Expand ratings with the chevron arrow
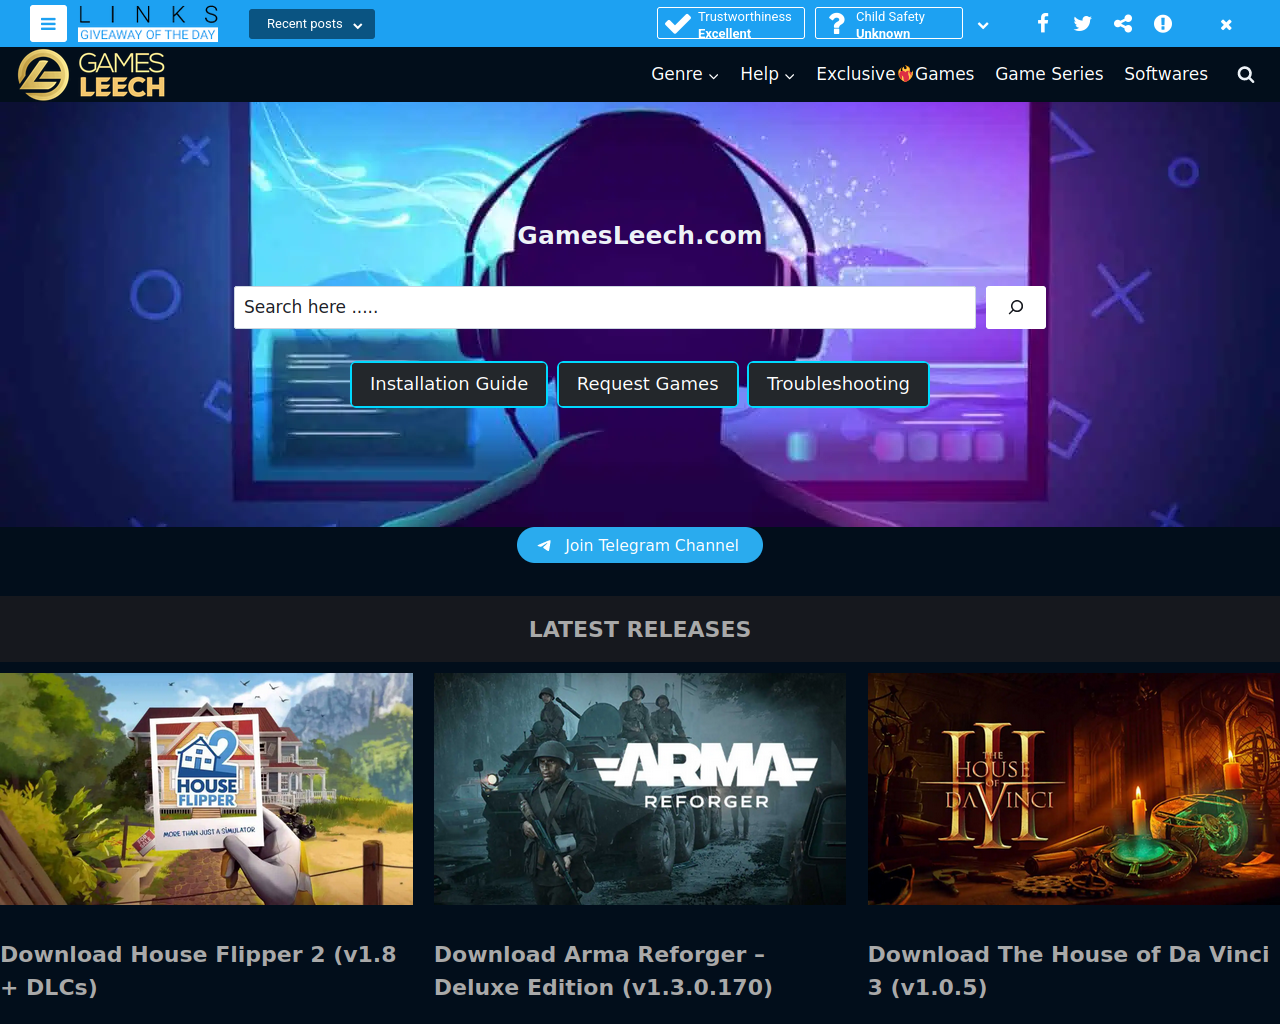This screenshot has height=1024, width=1280. coord(983,25)
